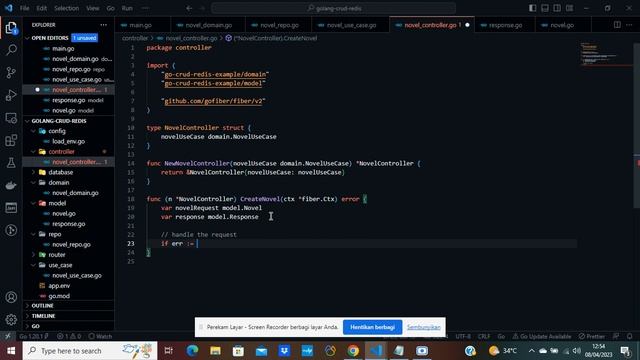Expand the Timeline section
The image size is (640, 360).
click(x=43, y=316)
